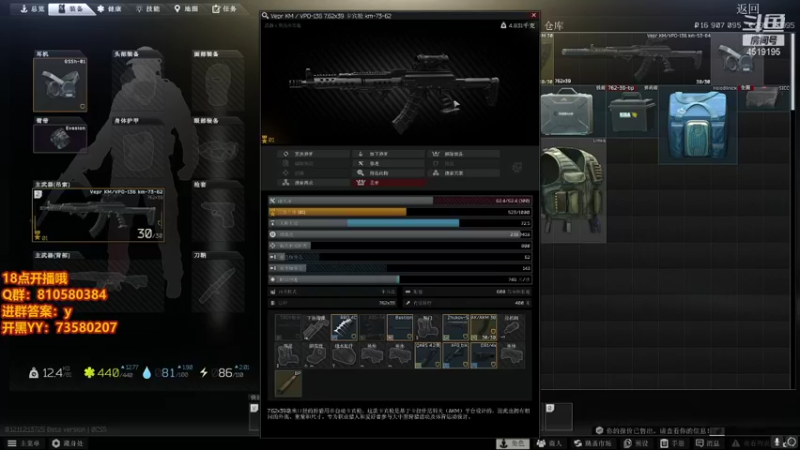800x450 pixels.
Task: Select the green tactical vest in stash
Action: coord(573,190)
